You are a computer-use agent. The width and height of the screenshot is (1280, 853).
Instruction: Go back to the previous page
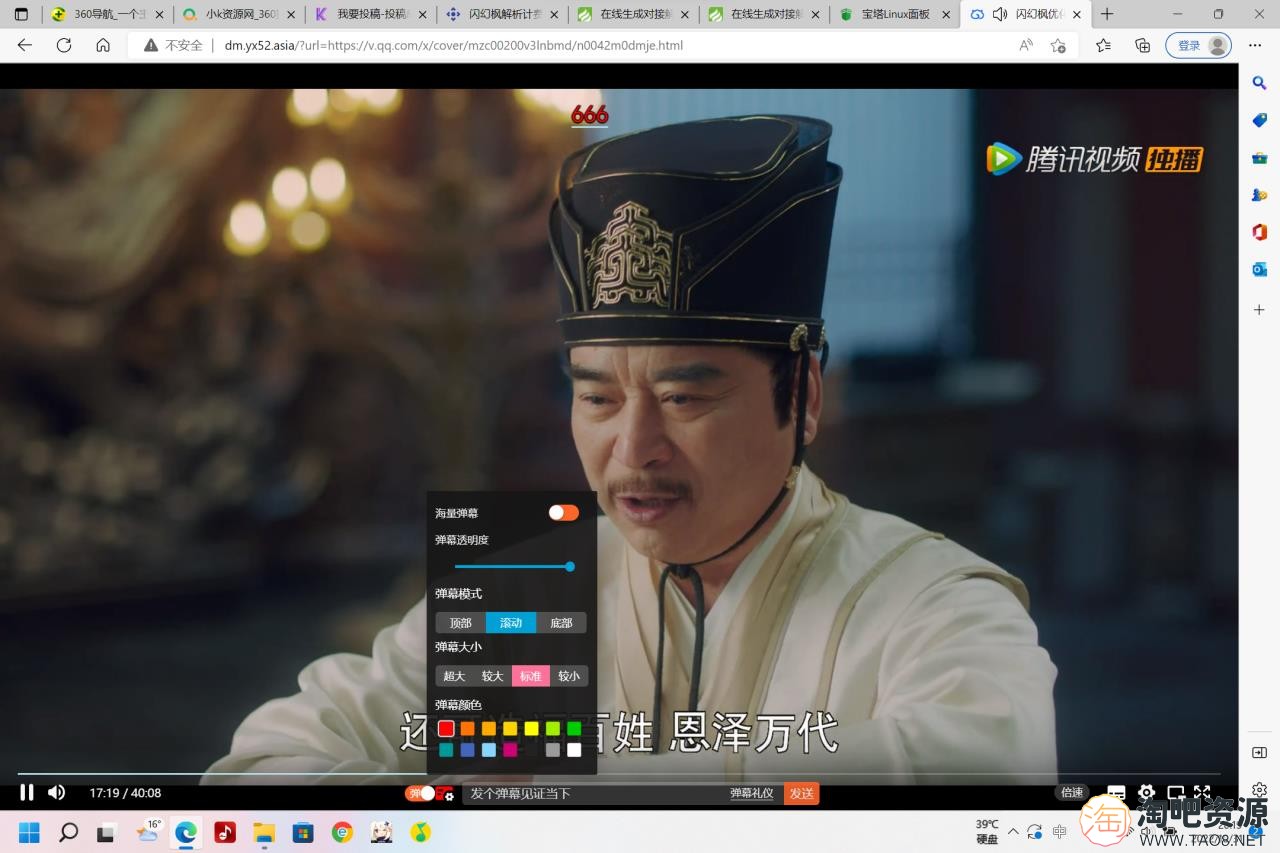pos(25,45)
